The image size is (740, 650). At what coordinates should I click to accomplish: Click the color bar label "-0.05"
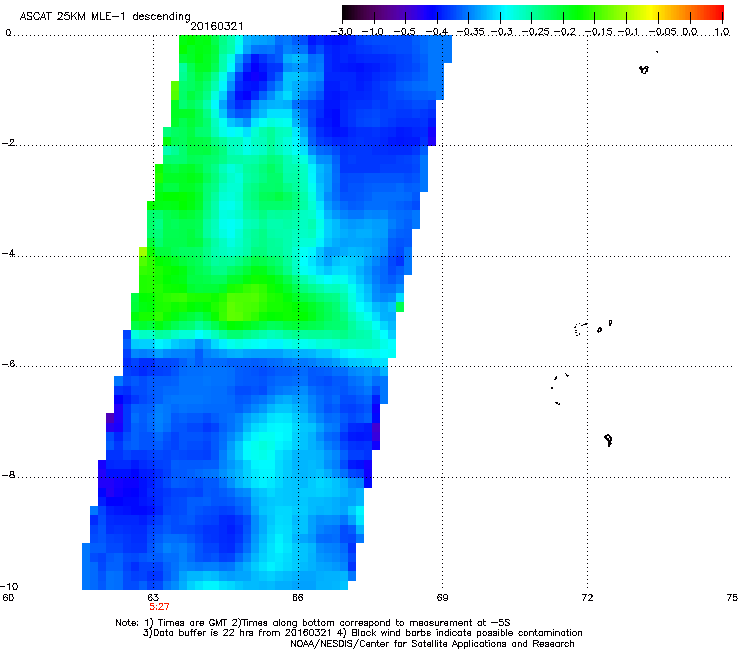coord(662,32)
